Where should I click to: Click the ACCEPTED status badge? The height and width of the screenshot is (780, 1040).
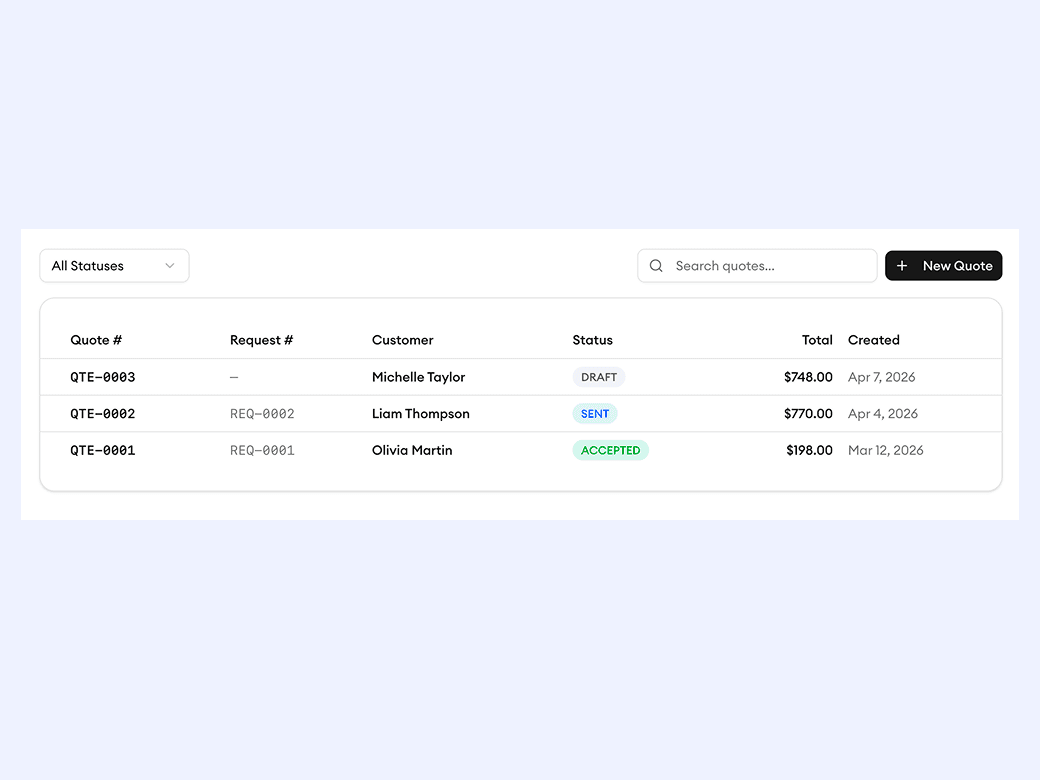(x=610, y=451)
